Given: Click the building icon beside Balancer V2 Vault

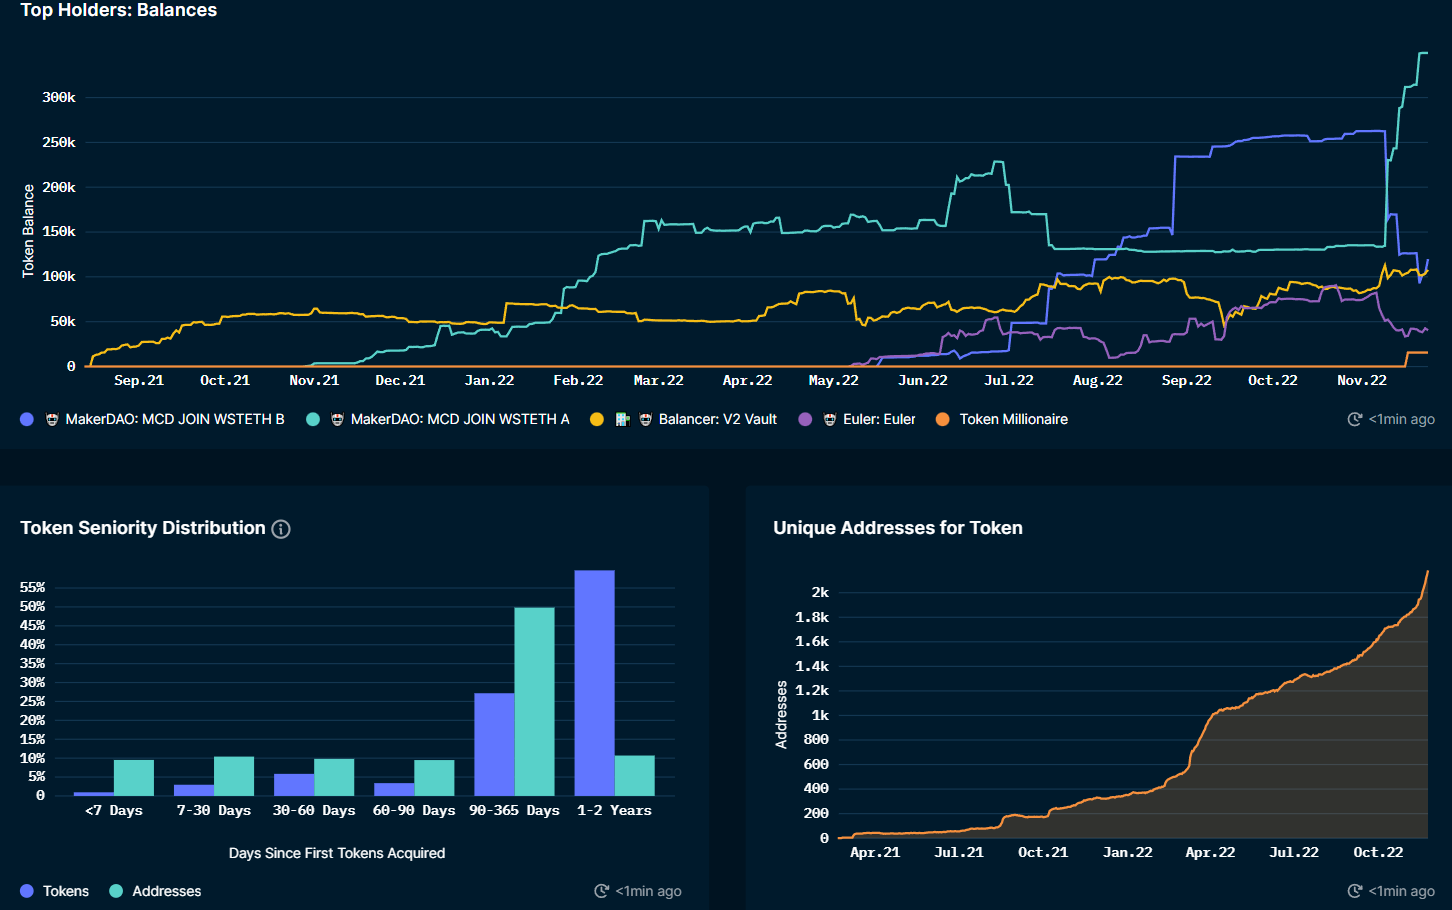Looking at the screenshot, I should click(622, 419).
